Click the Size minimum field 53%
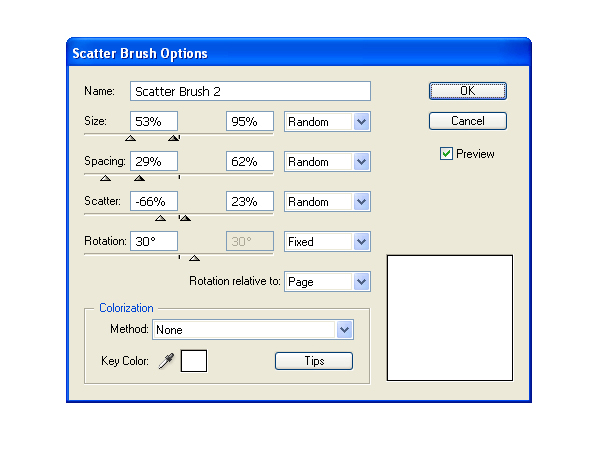Image resolution: width=600 pixels, height=450 pixels. coord(154,121)
